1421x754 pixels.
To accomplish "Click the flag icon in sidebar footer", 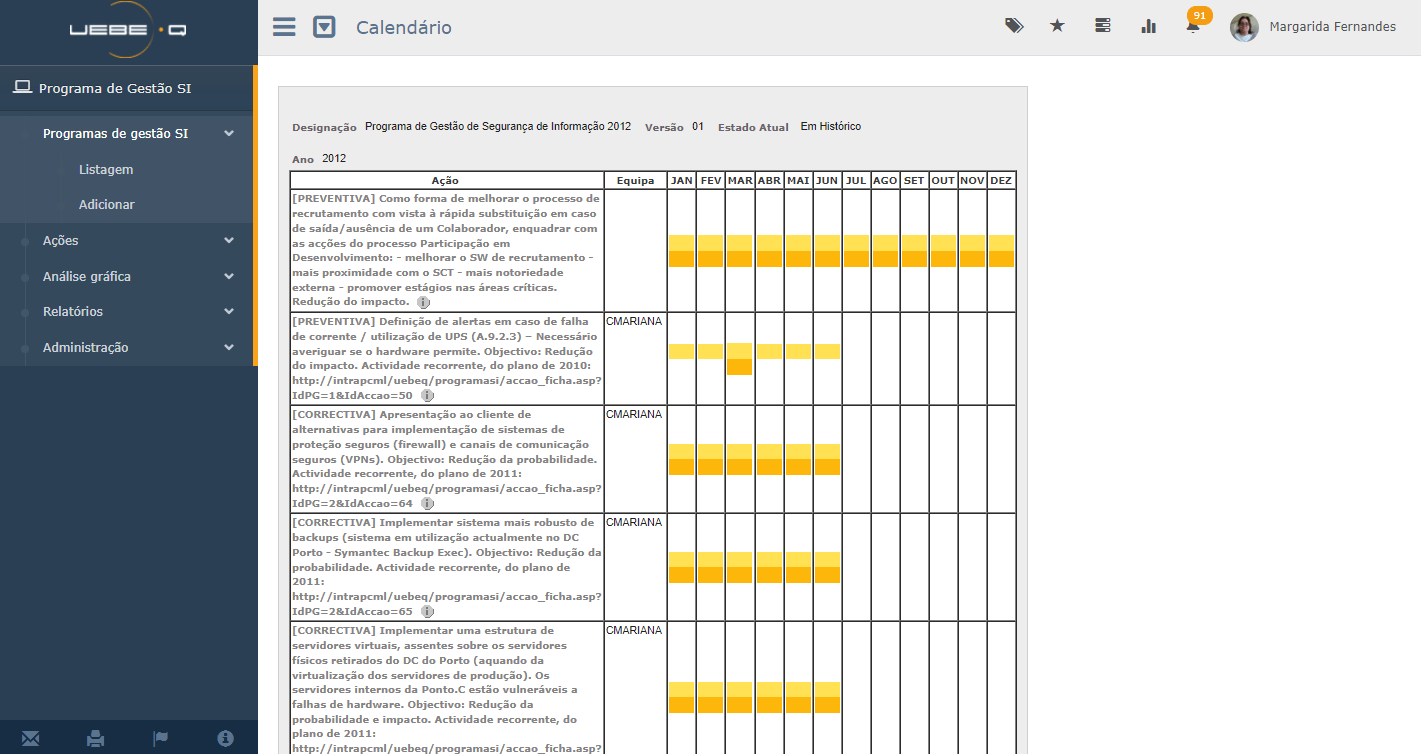I will [160, 738].
